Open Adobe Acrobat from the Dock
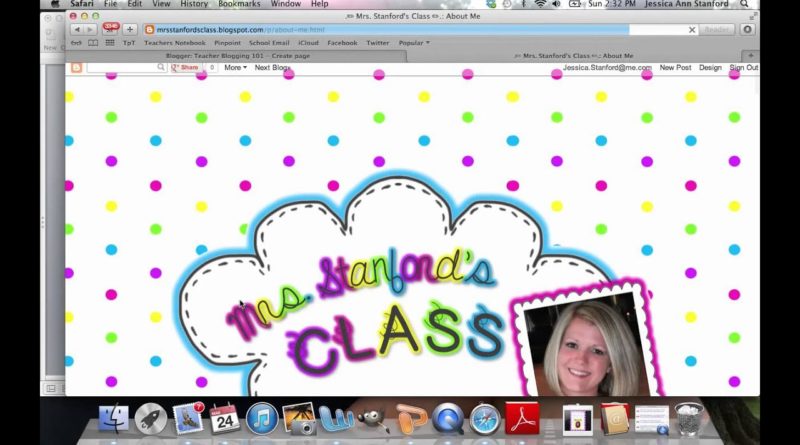The width and height of the screenshot is (800, 445). point(522,419)
